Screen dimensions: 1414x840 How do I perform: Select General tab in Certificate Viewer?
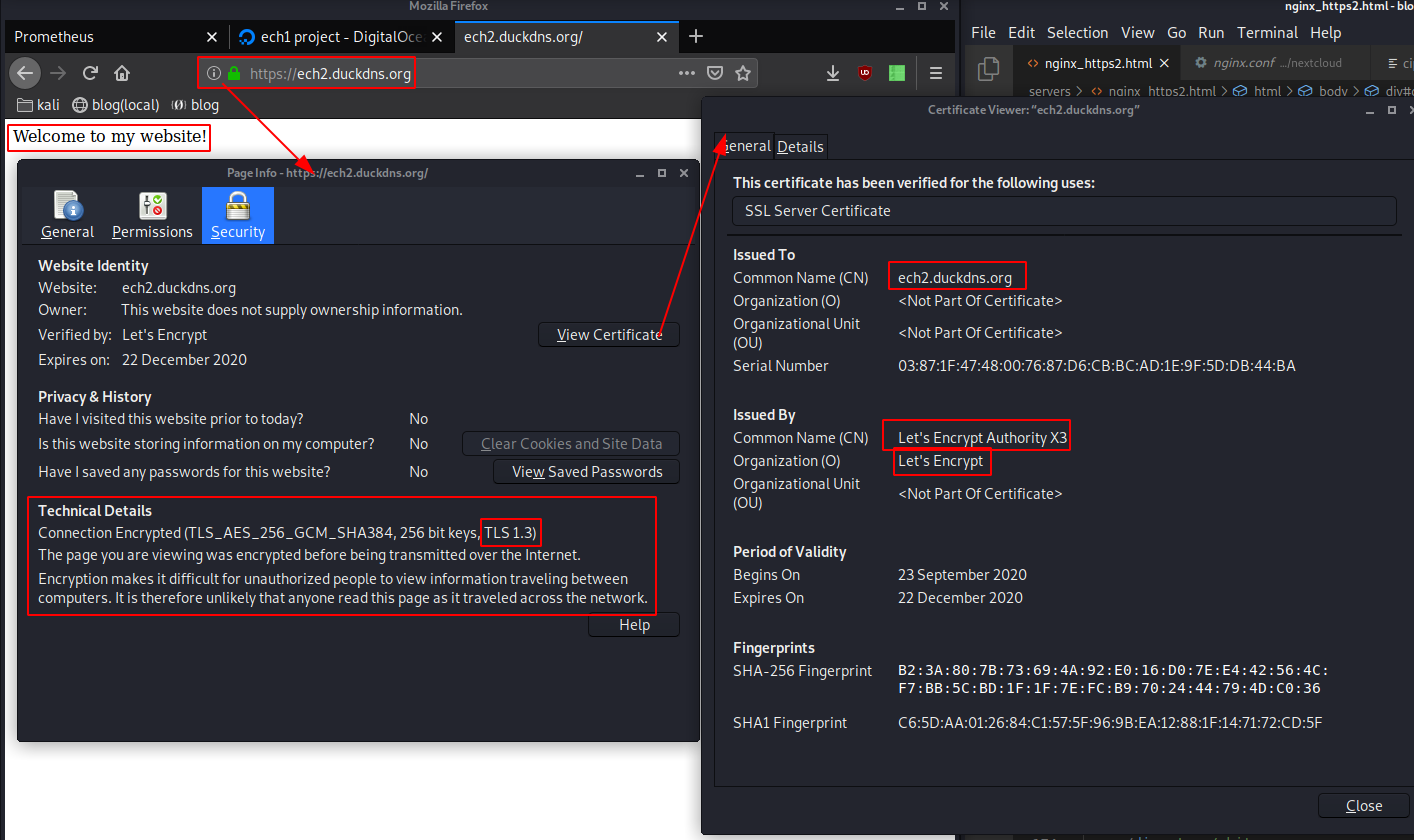click(745, 146)
